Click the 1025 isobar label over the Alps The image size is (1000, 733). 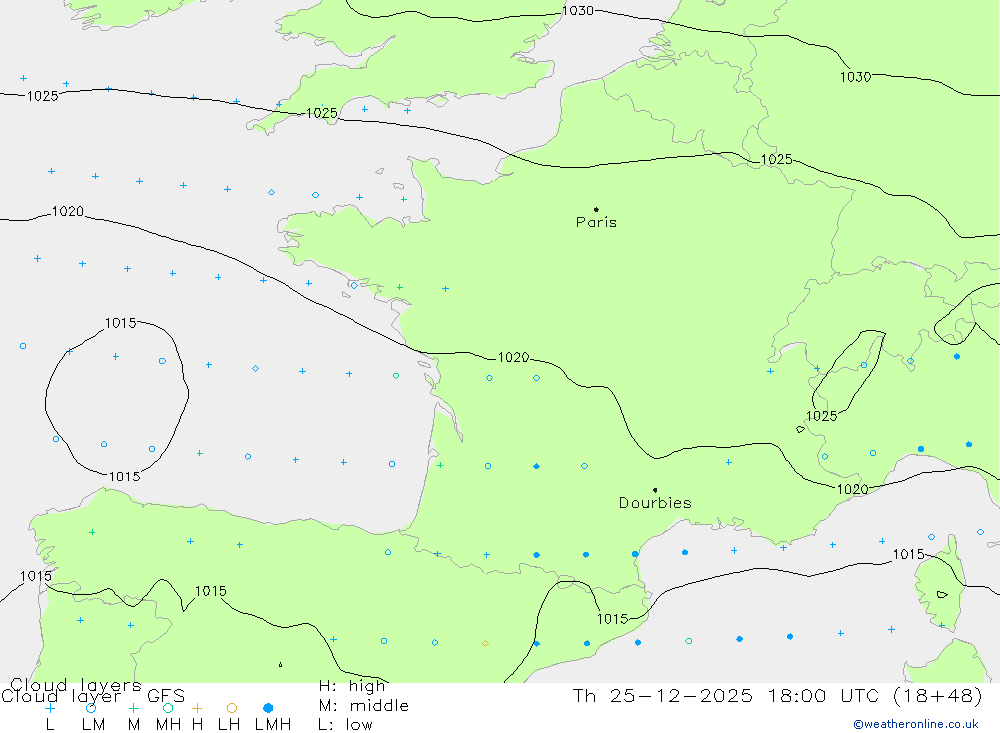821,416
